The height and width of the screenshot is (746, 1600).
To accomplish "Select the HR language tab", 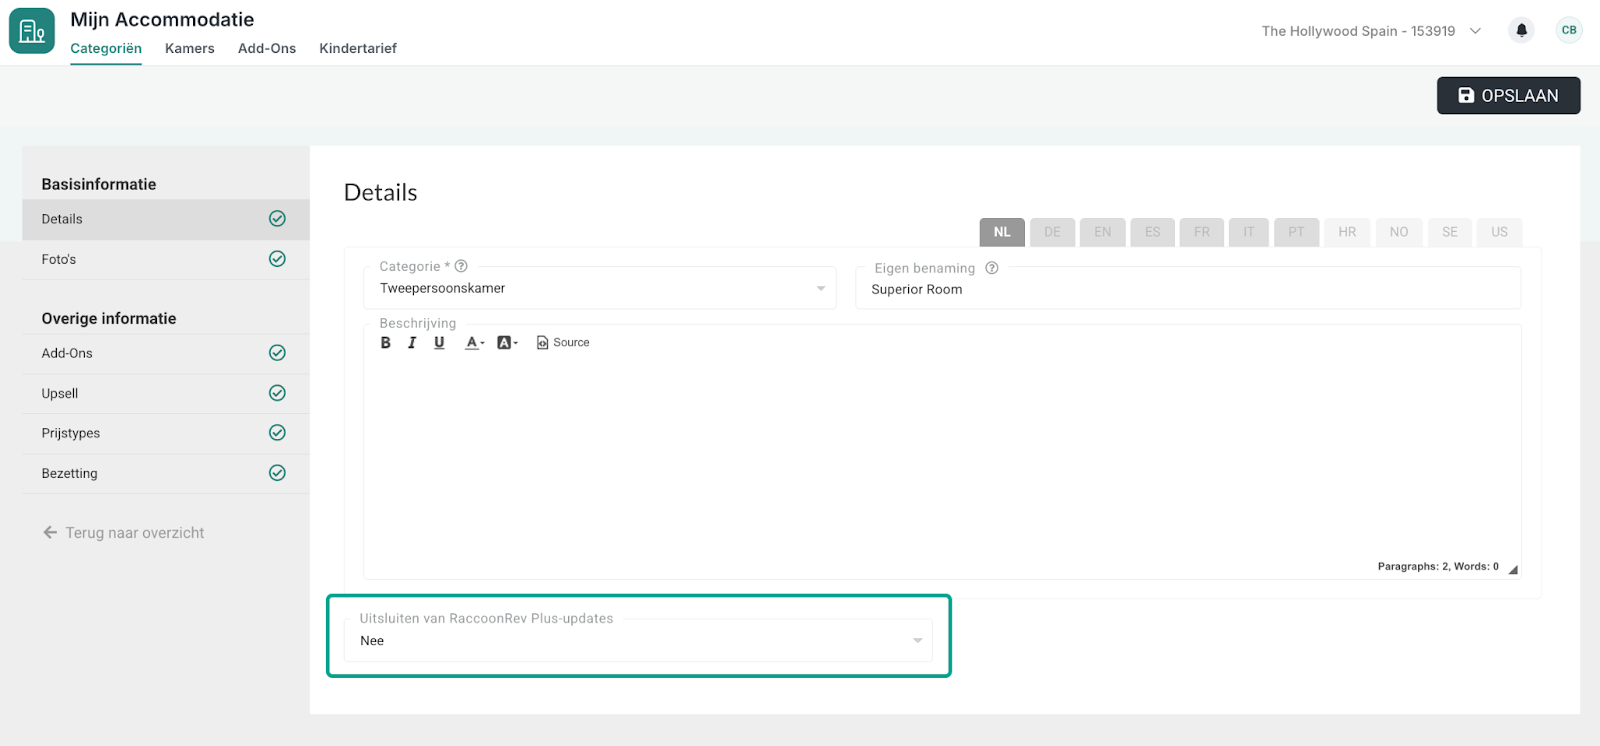I will point(1348,232).
